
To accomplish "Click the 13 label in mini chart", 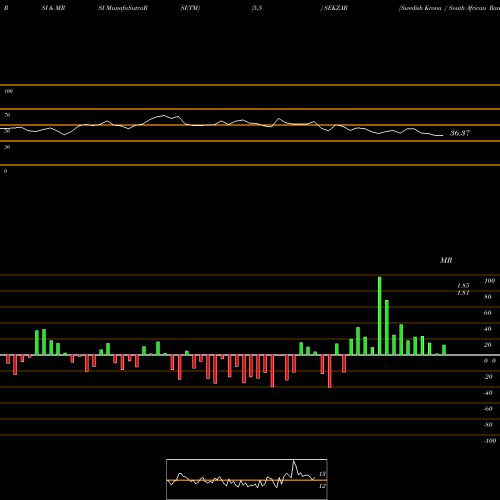I will (322, 474).
